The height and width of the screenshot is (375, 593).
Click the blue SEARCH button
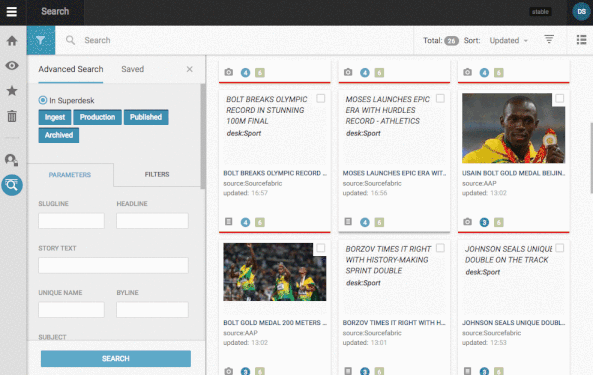click(116, 358)
